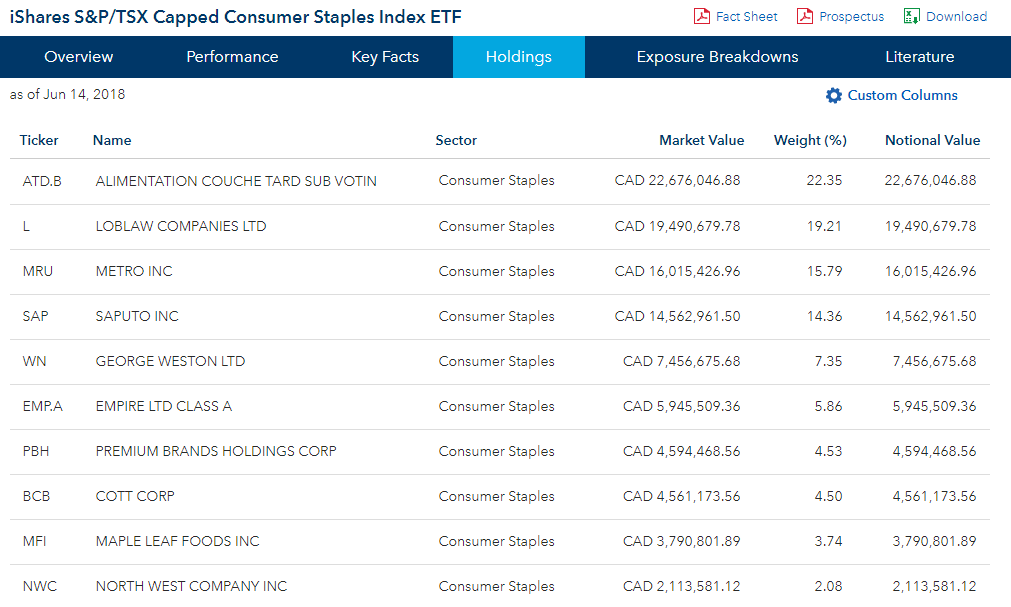Viewport: 1011px width, 607px height.
Task: Click the Download link text
Action: pos(956,16)
